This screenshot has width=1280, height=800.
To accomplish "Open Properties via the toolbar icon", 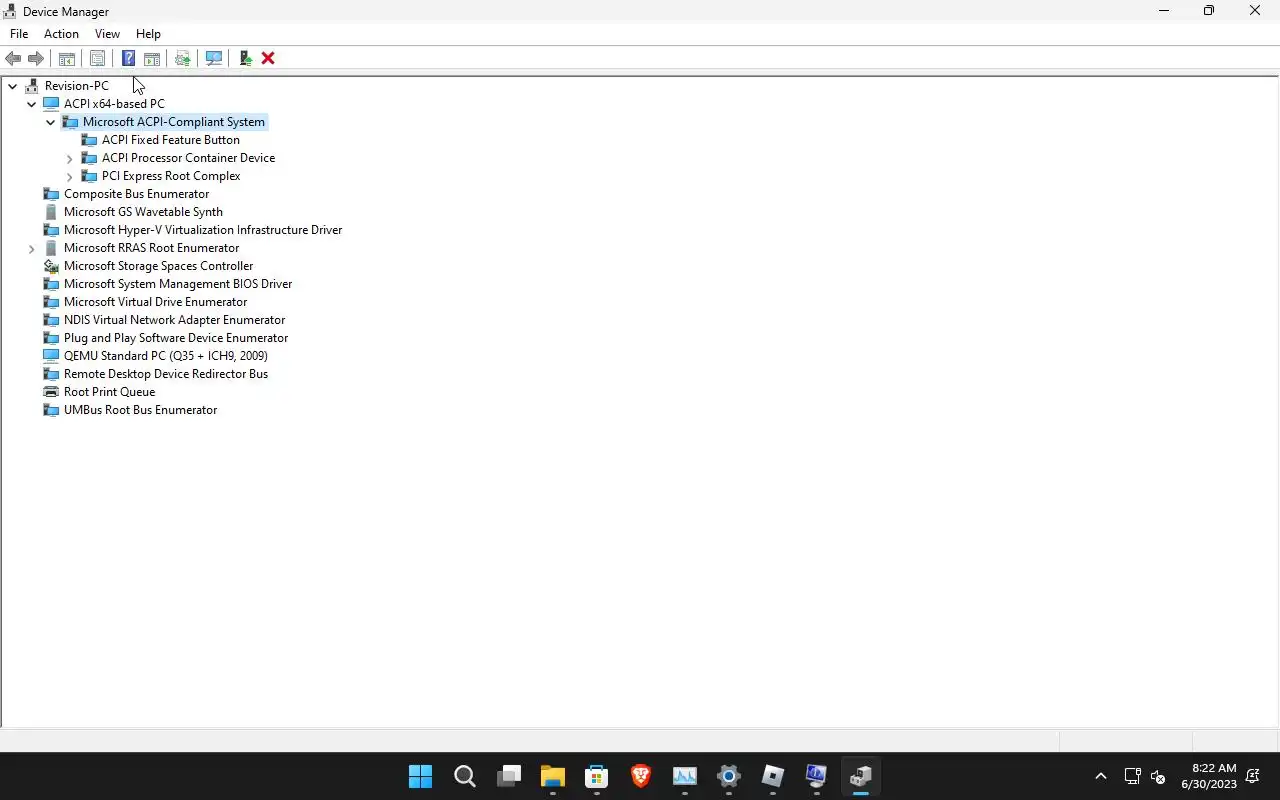I will [x=97, y=58].
